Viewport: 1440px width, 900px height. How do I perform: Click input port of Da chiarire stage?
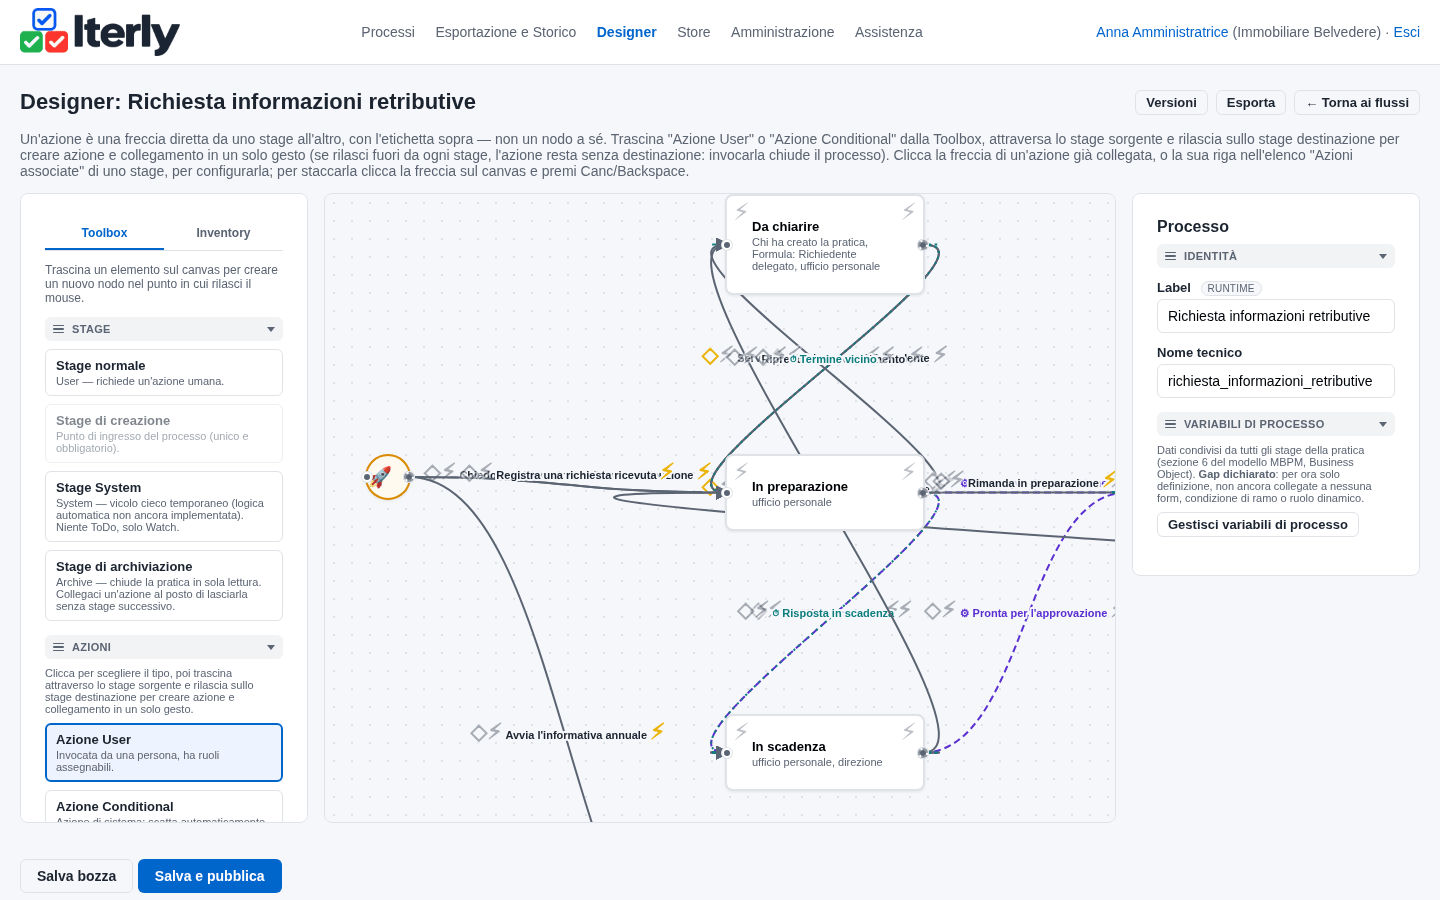point(727,245)
